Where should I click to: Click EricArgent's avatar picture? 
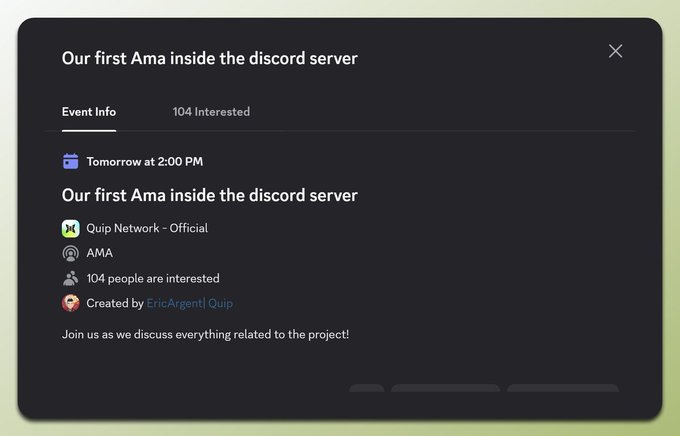71,303
